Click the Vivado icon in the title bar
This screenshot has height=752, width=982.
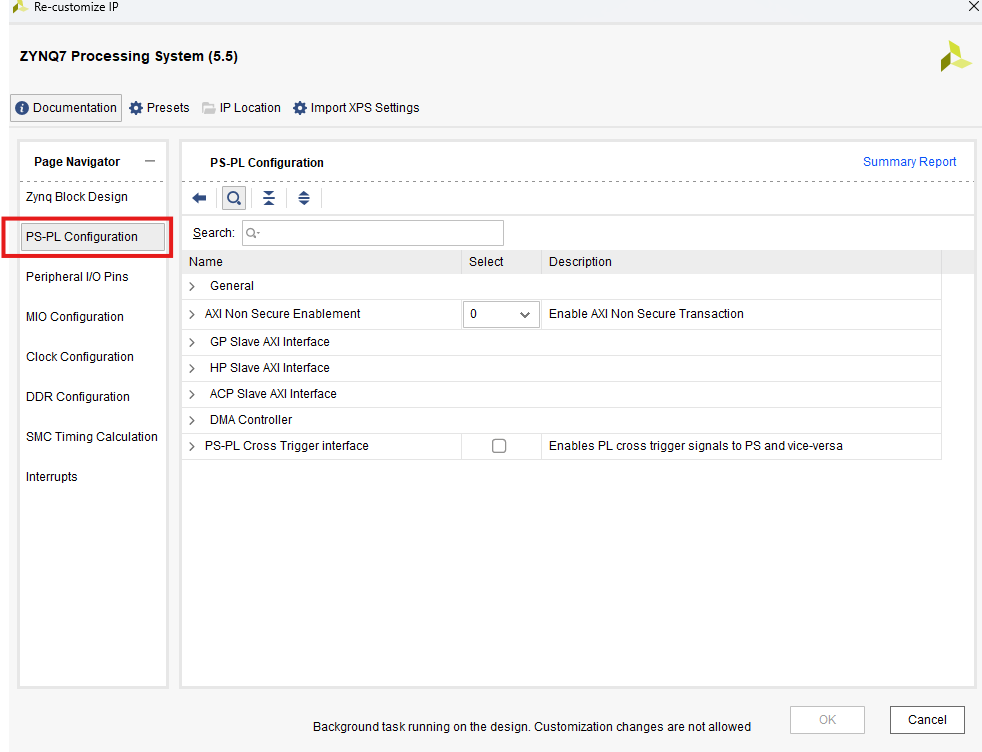click(x=20, y=7)
